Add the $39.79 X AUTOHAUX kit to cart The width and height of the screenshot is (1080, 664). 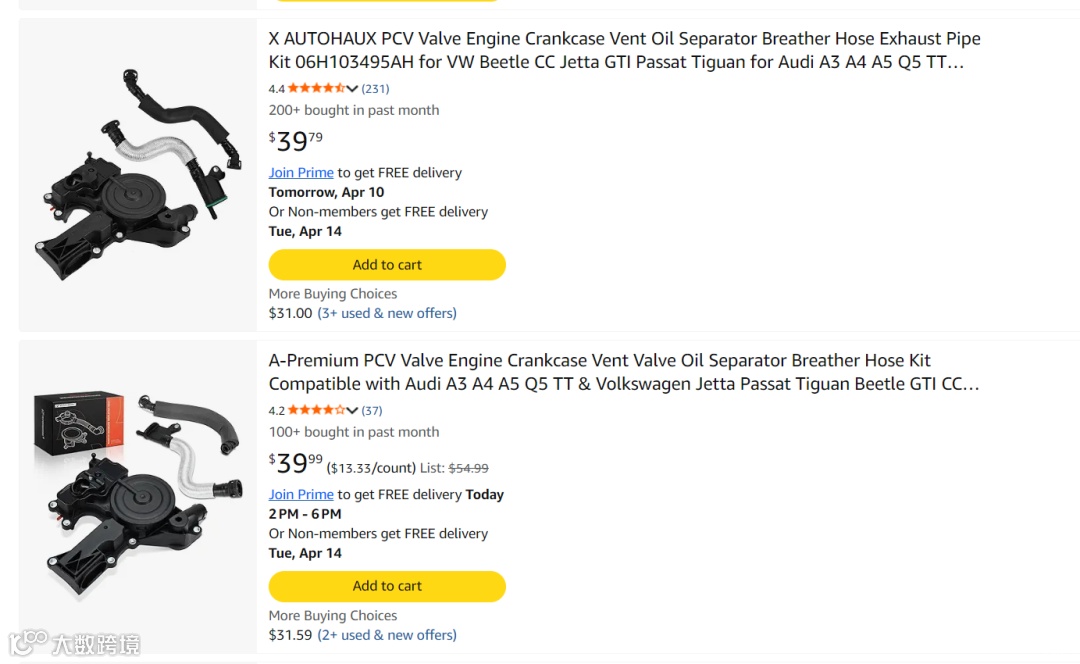pyautogui.click(x=387, y=265)
